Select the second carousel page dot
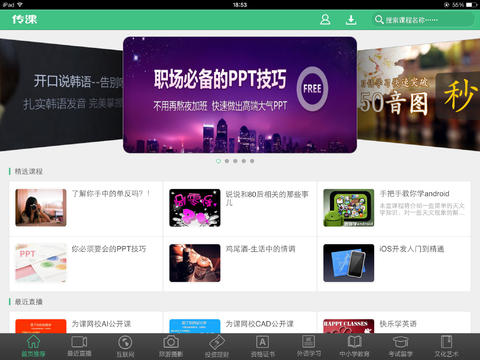 pyautogui.click(x=227, y=161)
